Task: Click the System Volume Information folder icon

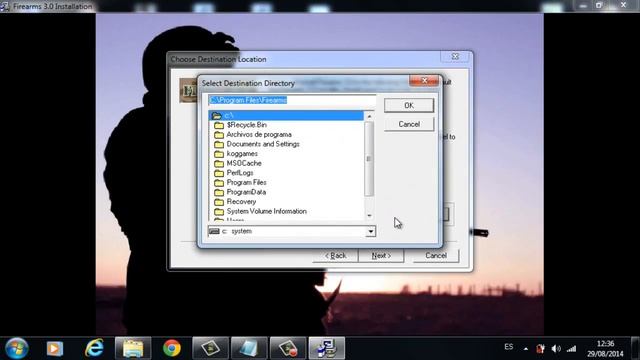Action: 219,211
